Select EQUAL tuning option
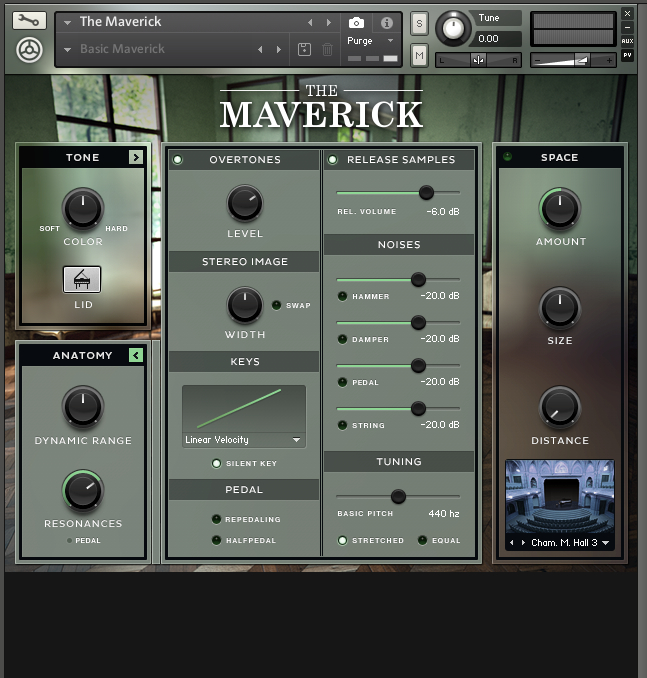 (423, 540)
